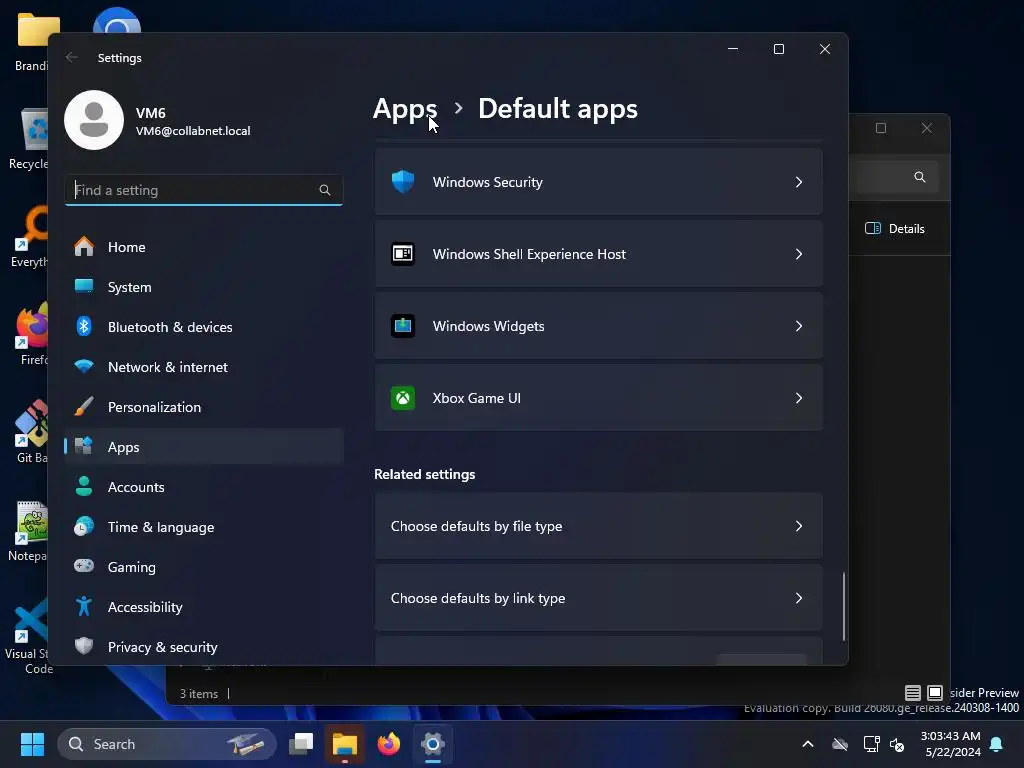Toggle Details pane in File Explorer window
The width and height of the screenshot is (1024, 768).
click(895, 229)
